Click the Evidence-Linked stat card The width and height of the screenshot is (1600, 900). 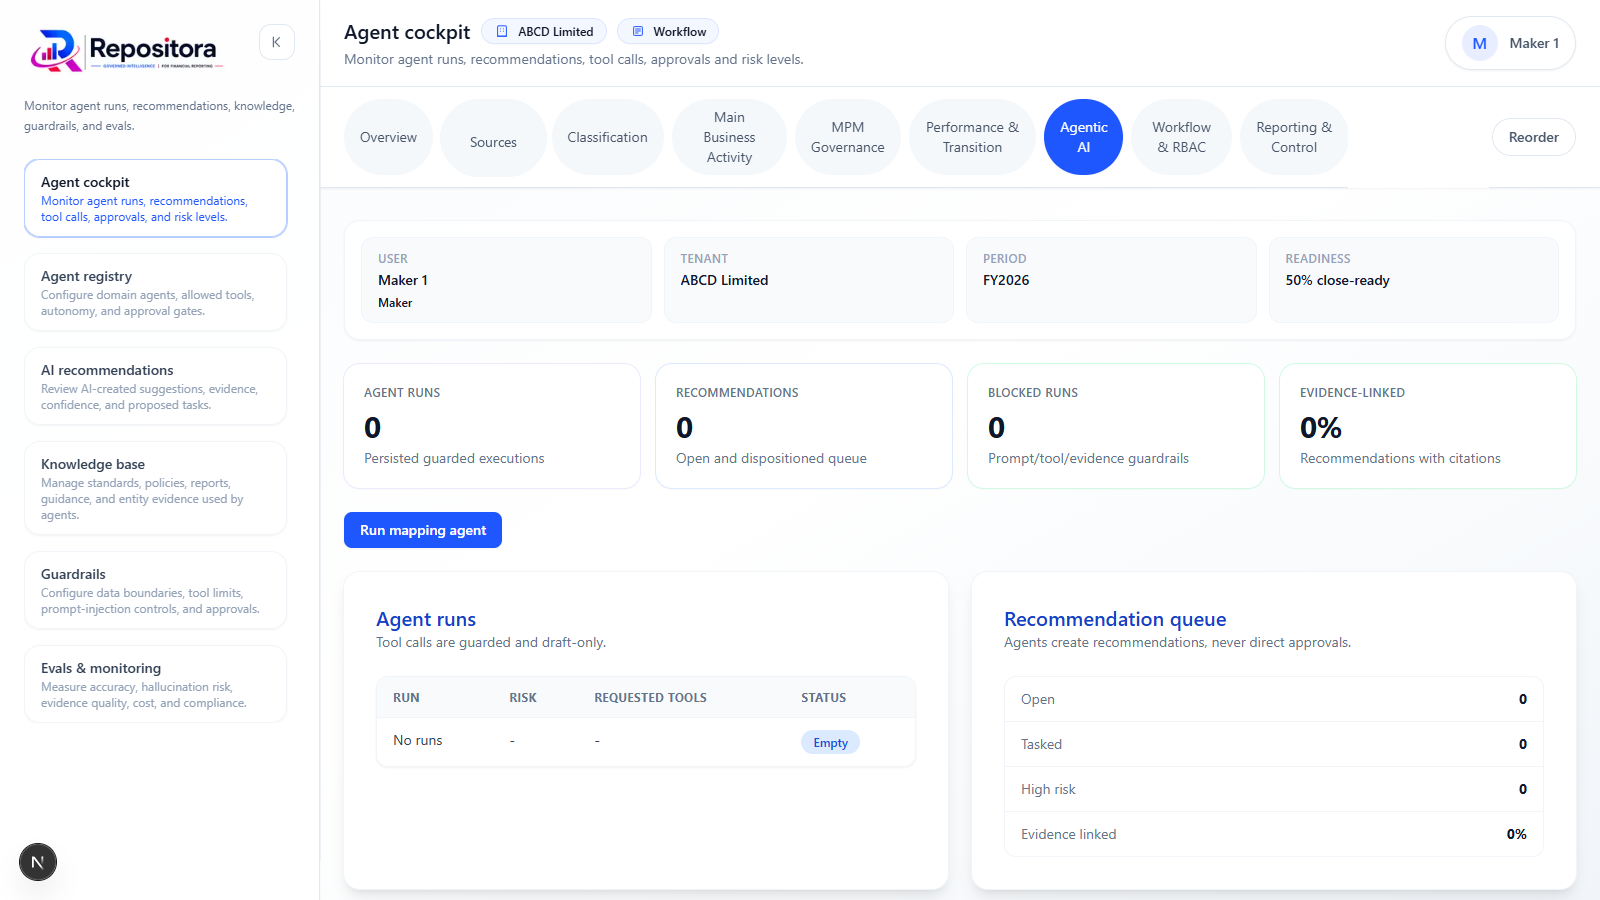1428,426
